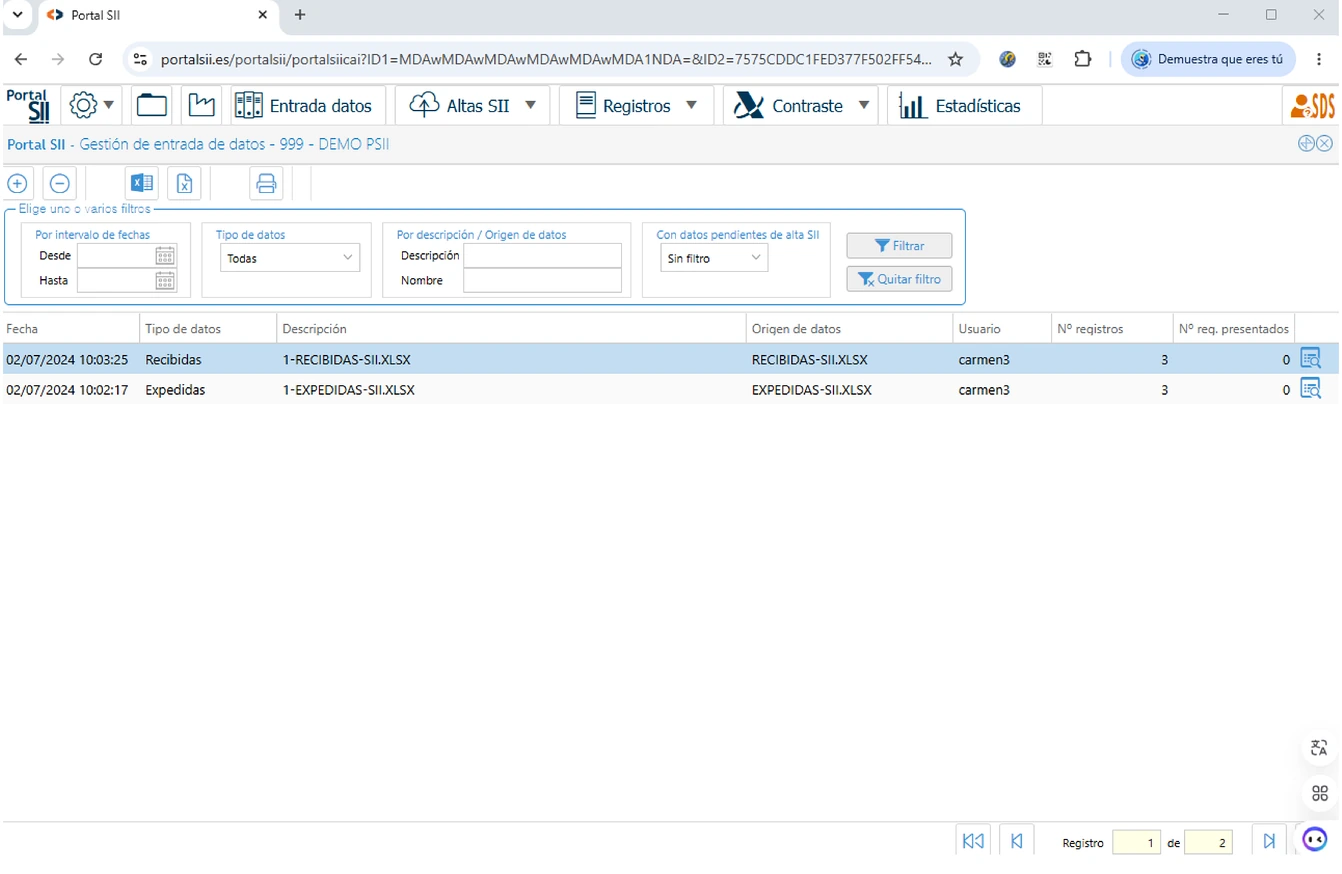This screenshot has width=1342, height=874.
Task: Sort by the Tipo de datos column header
Action: tap(208, 328)
